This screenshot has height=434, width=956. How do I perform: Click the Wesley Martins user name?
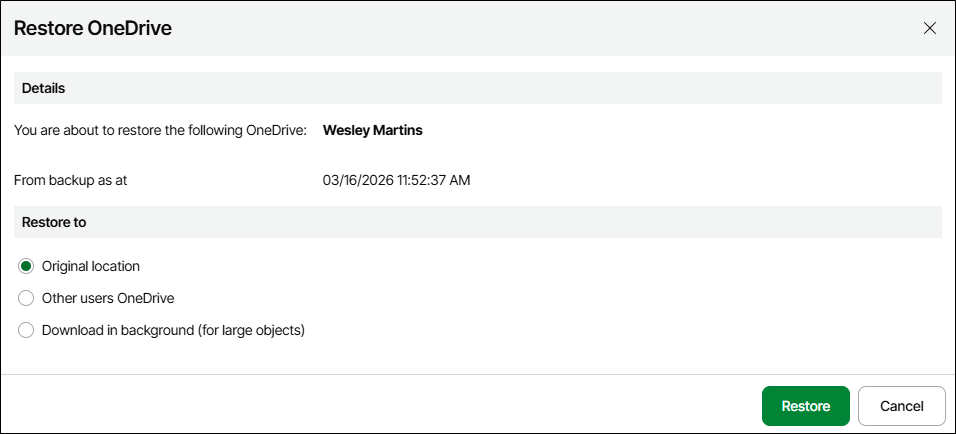tap(372, 130)
